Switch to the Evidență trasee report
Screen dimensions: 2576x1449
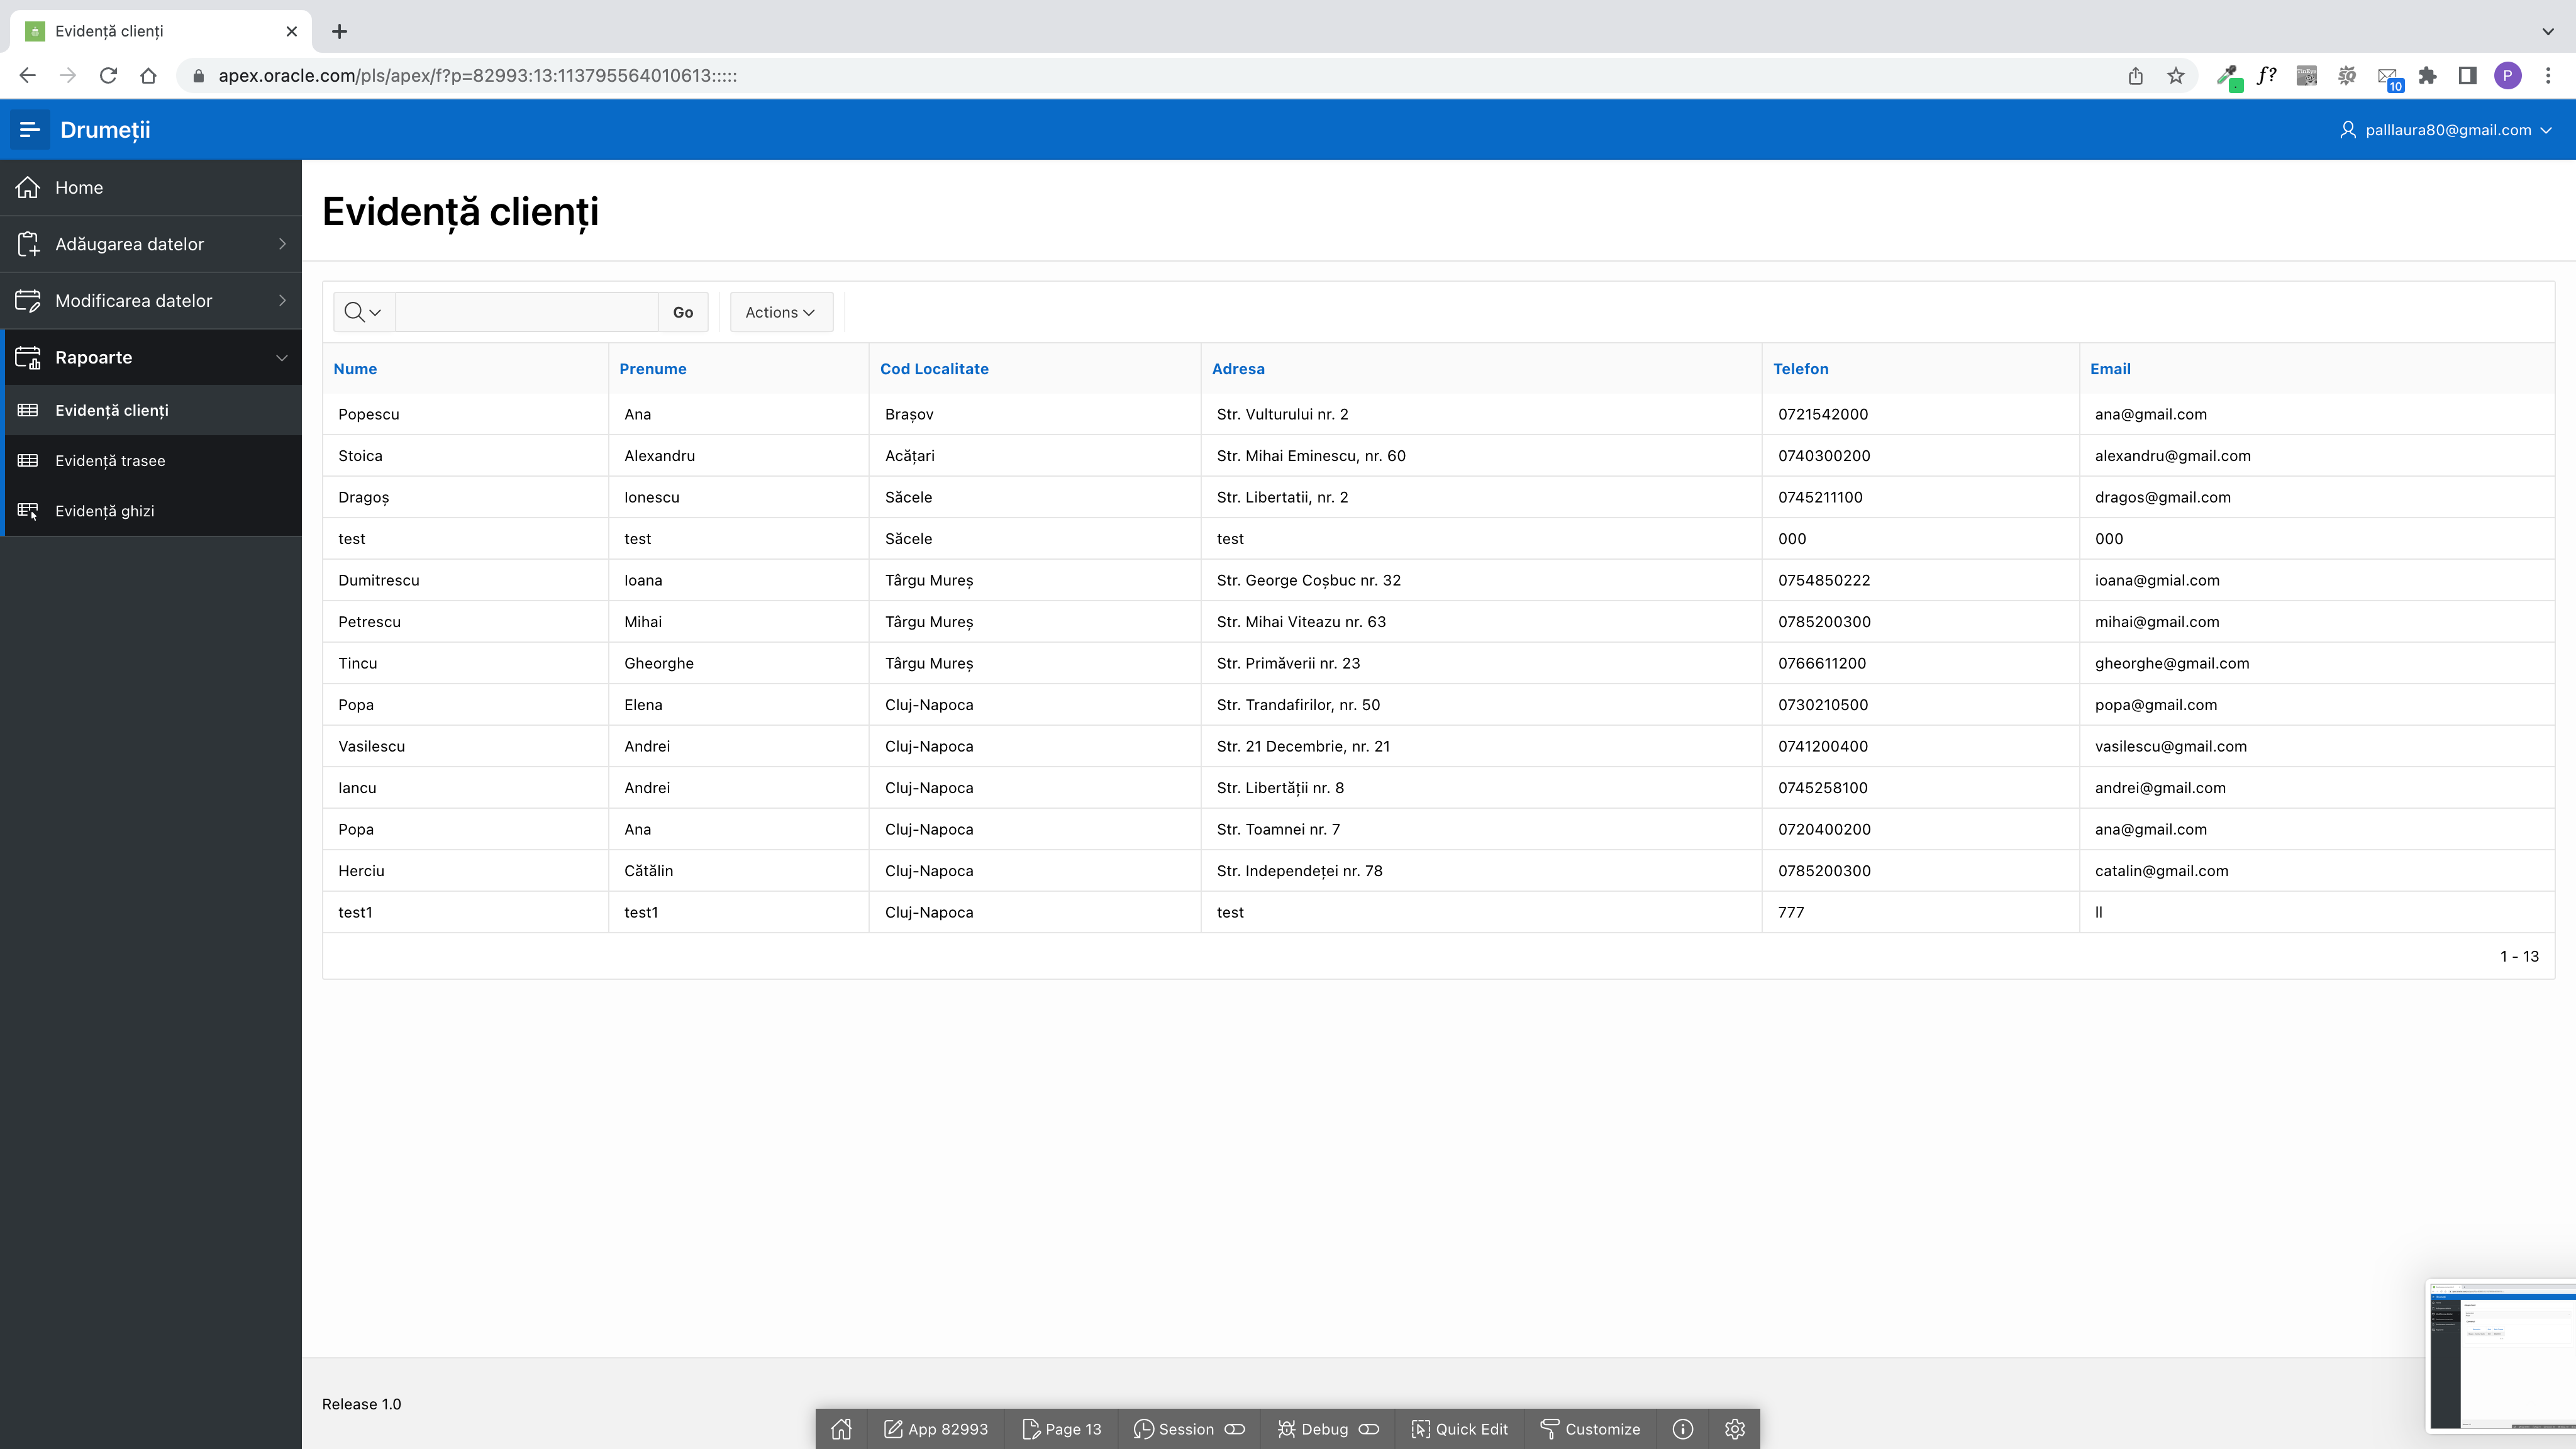pos(110,460)
